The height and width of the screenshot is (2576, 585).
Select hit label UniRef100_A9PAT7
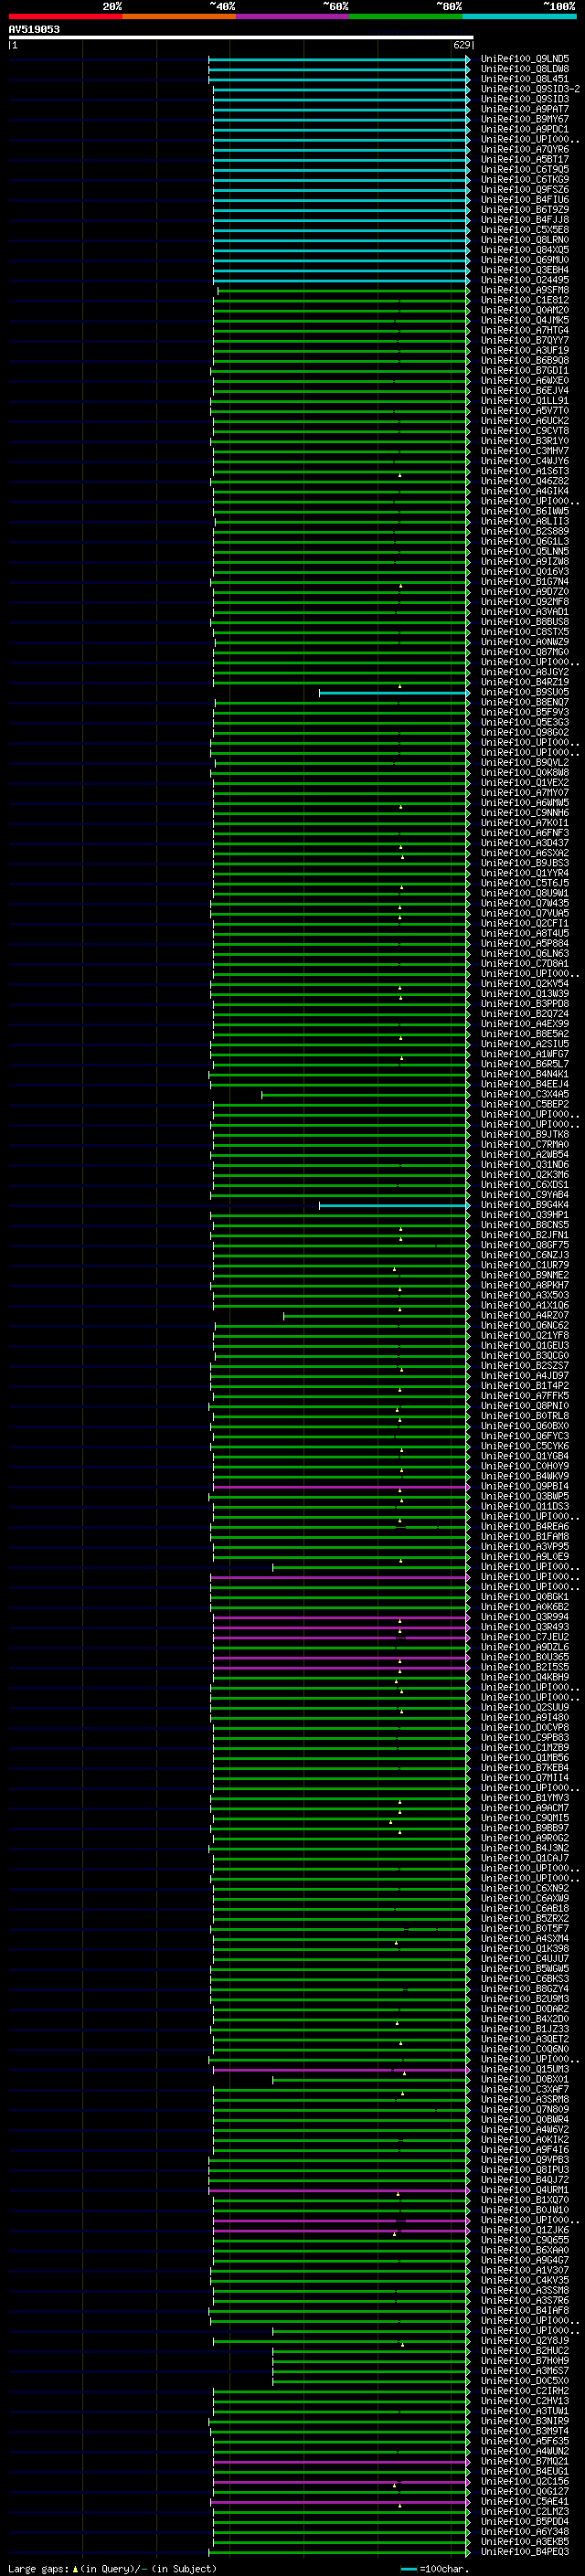(x=524, y=110)
